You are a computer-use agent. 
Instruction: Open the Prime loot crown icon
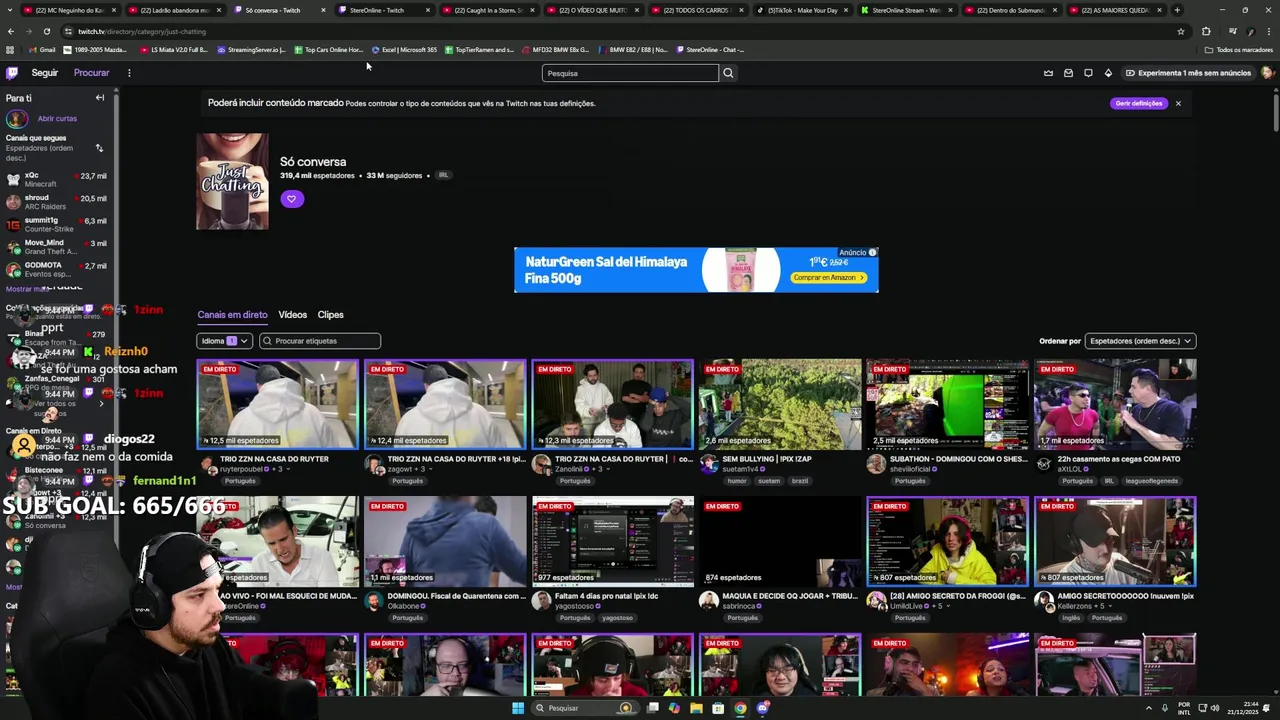[x=1048, y=73]
